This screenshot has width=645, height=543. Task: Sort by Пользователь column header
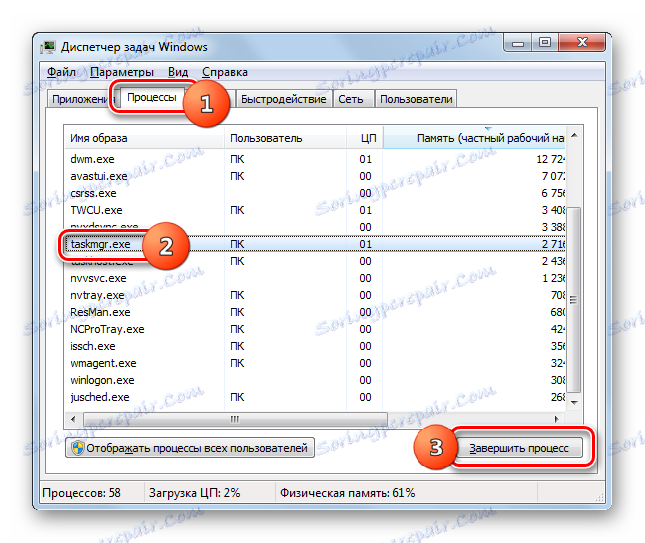[x=285, y=138]
